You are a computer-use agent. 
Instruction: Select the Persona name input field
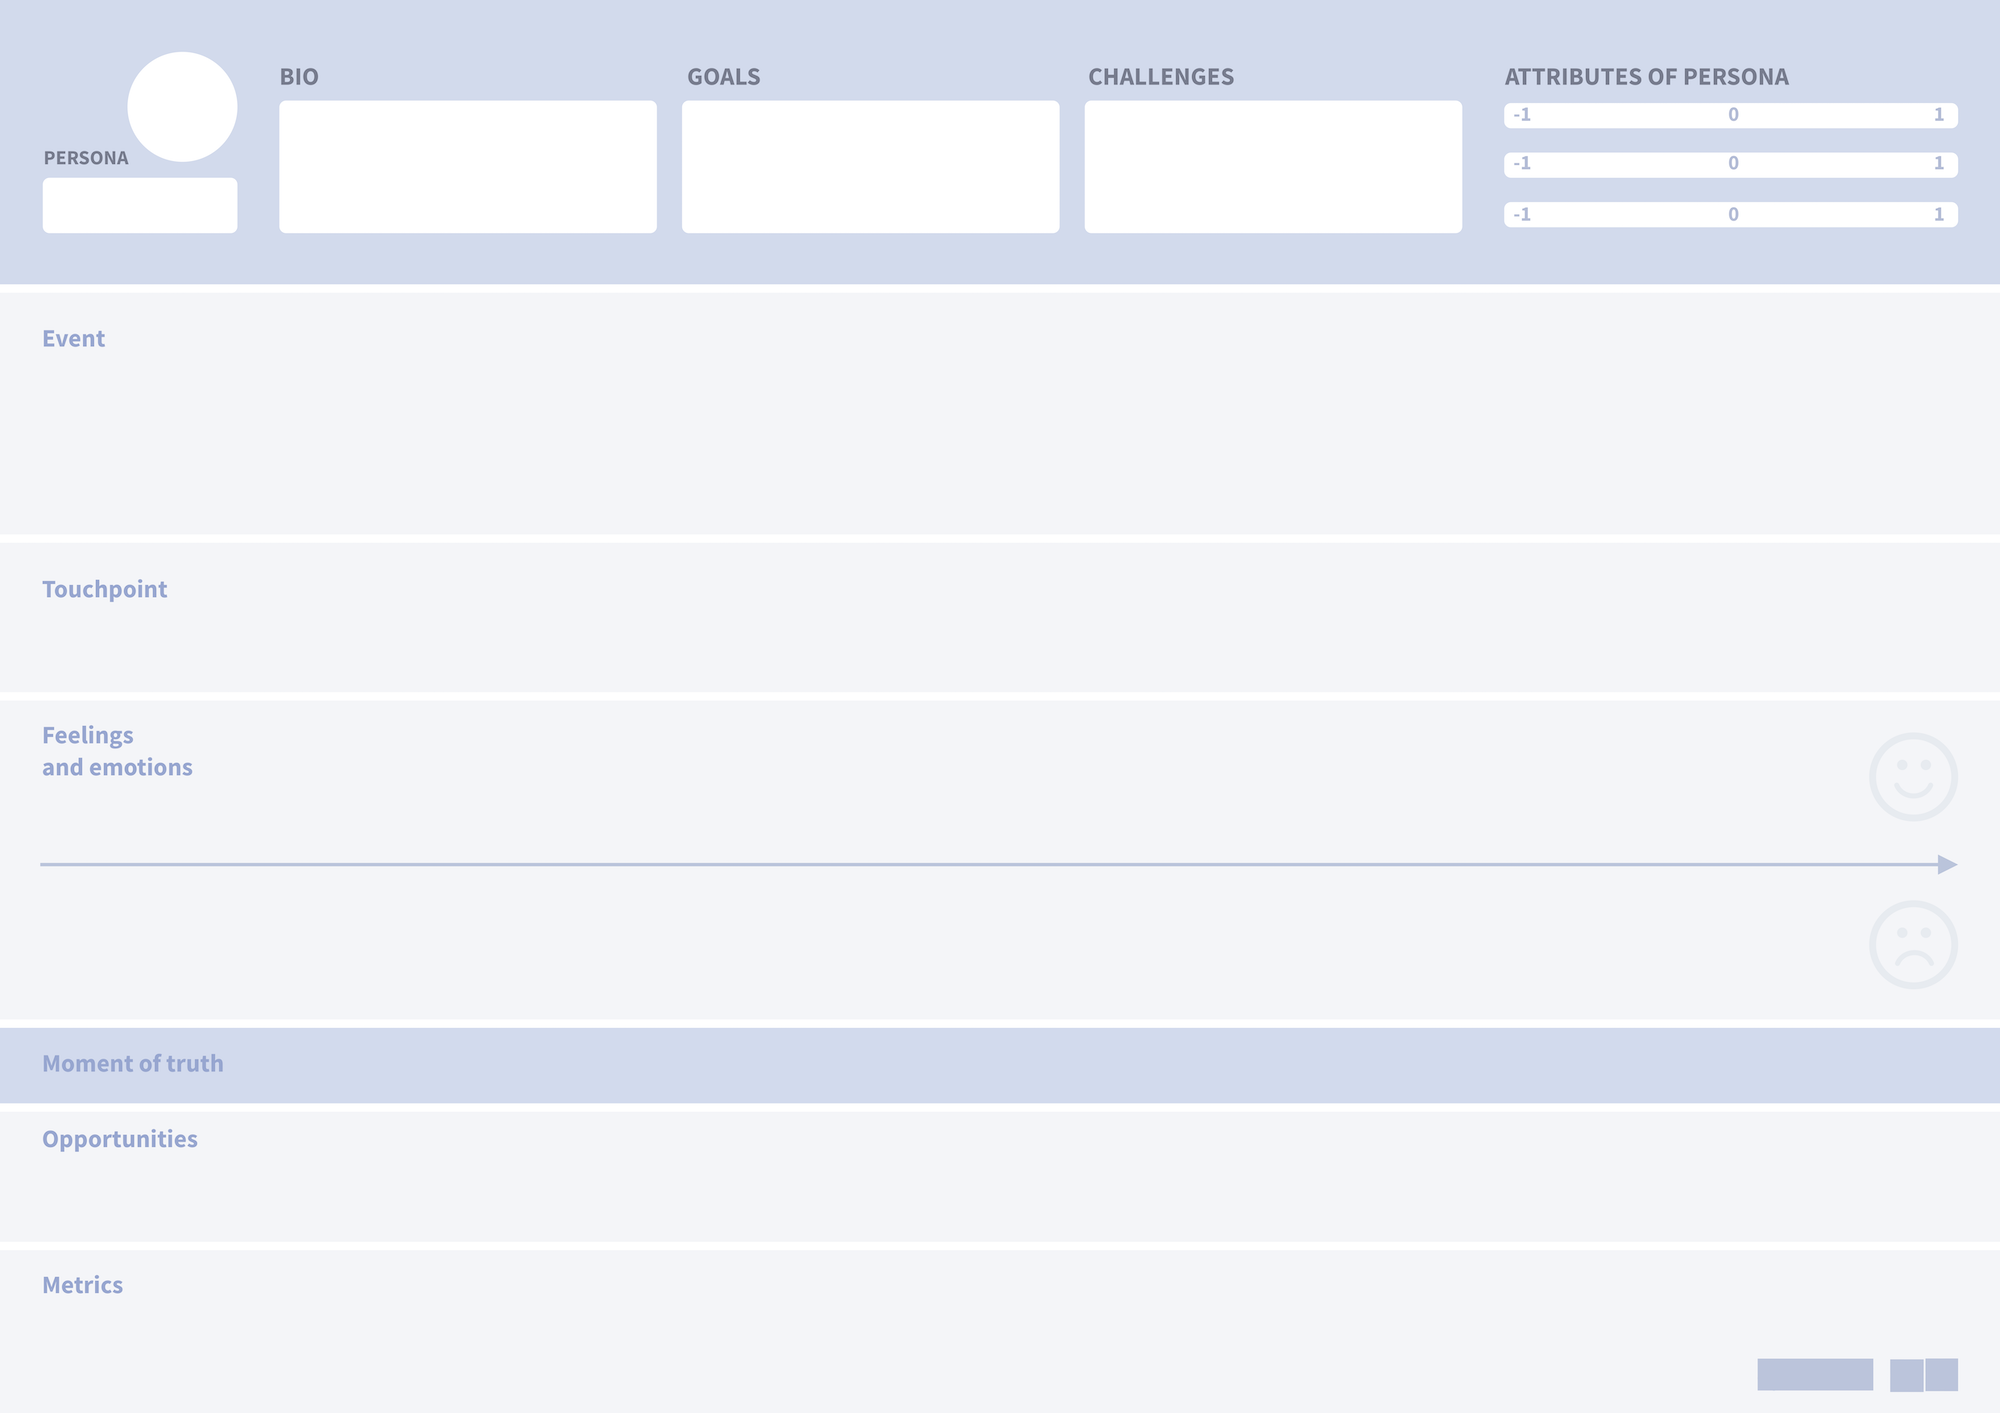click(139, 203)
